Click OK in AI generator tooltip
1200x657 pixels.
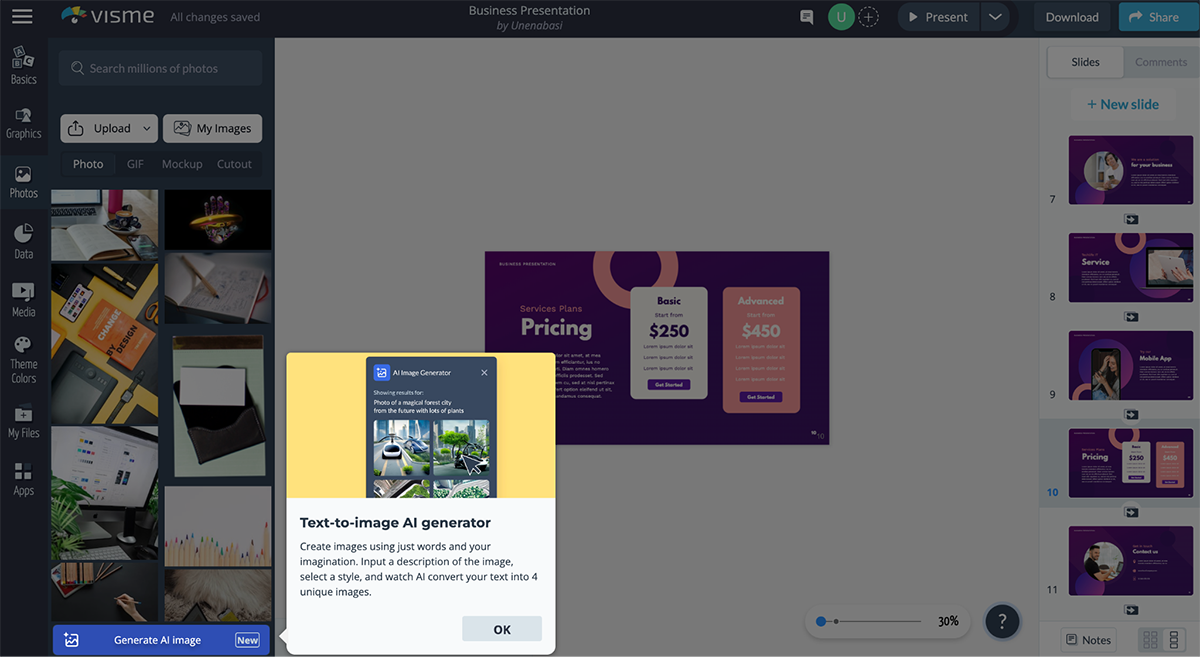coord(502,629)
